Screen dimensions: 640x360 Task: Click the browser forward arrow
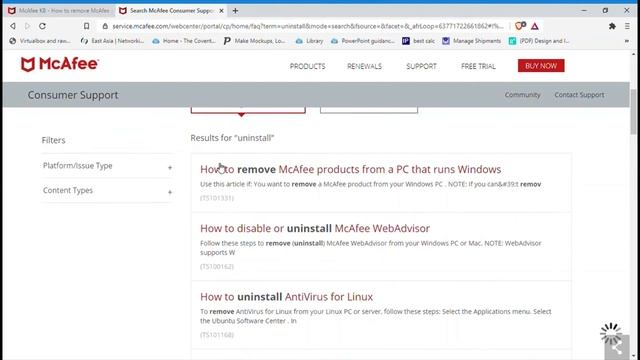27,26
